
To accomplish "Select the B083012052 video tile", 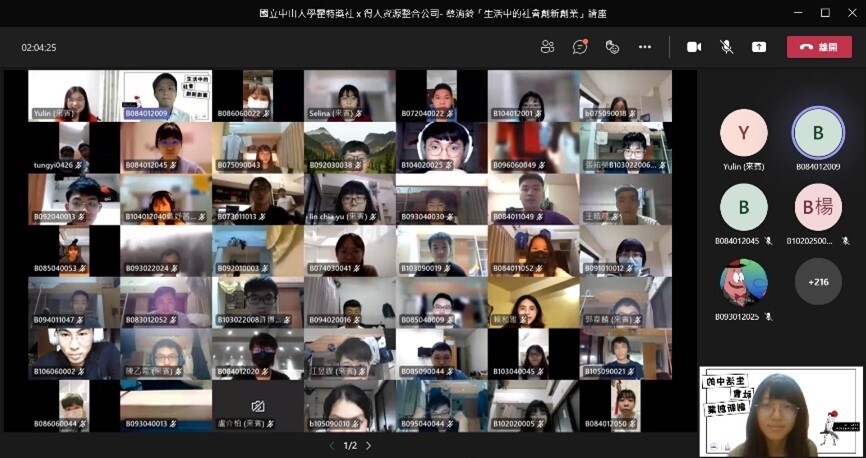I will [166, 303].
